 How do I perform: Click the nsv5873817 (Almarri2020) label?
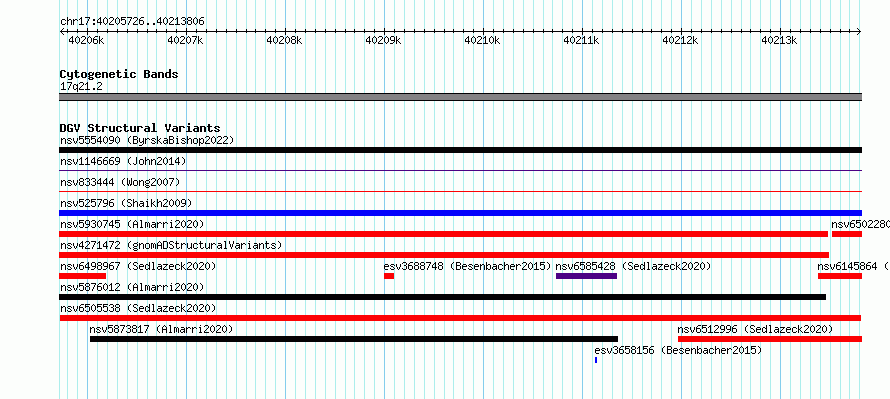click(x=161, y=329)
